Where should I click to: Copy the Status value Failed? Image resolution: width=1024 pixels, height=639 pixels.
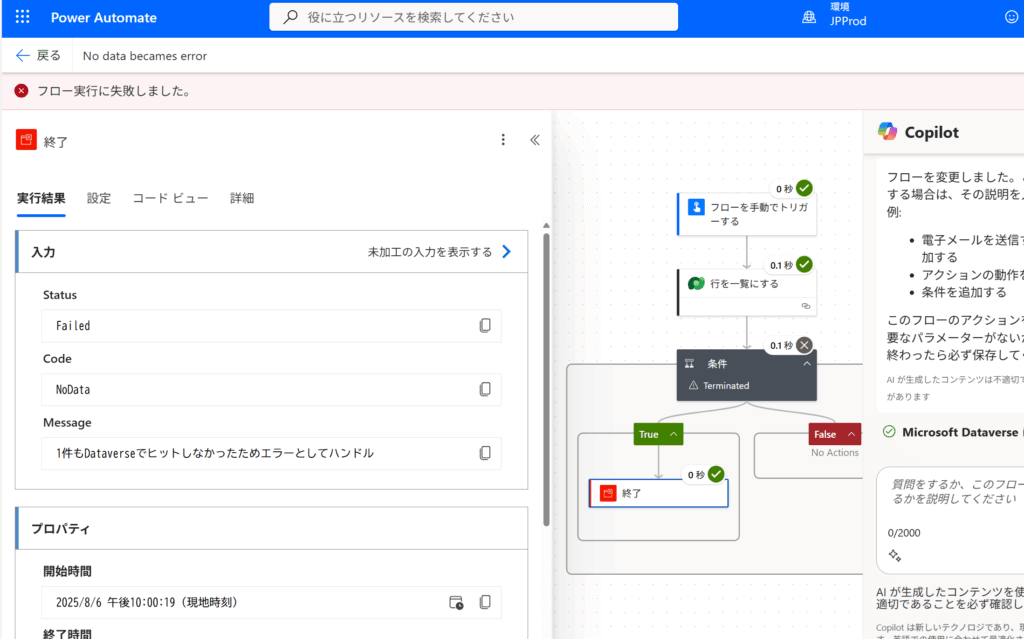pos(485,326)
